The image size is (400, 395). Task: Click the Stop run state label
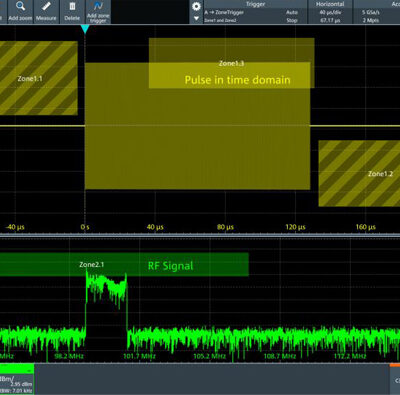292,20
